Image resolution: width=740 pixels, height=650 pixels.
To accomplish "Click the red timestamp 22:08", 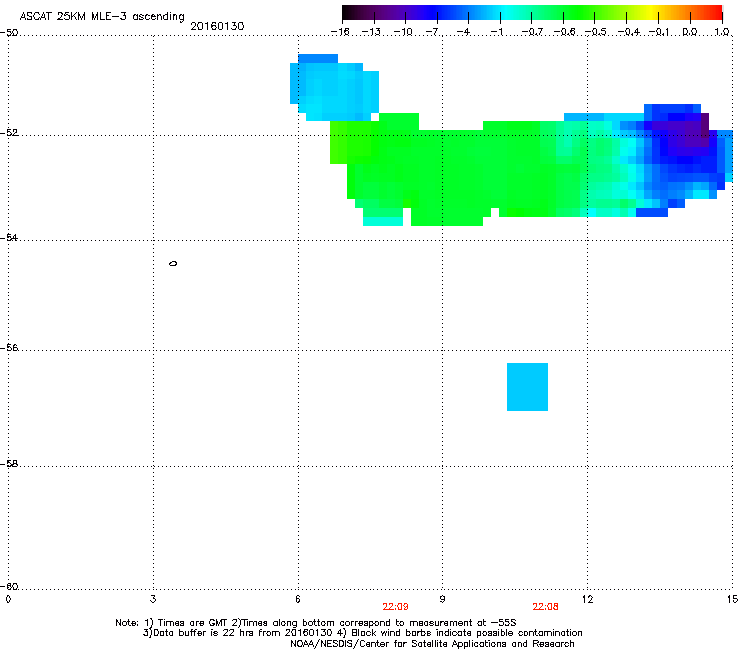I will (546, 607).
